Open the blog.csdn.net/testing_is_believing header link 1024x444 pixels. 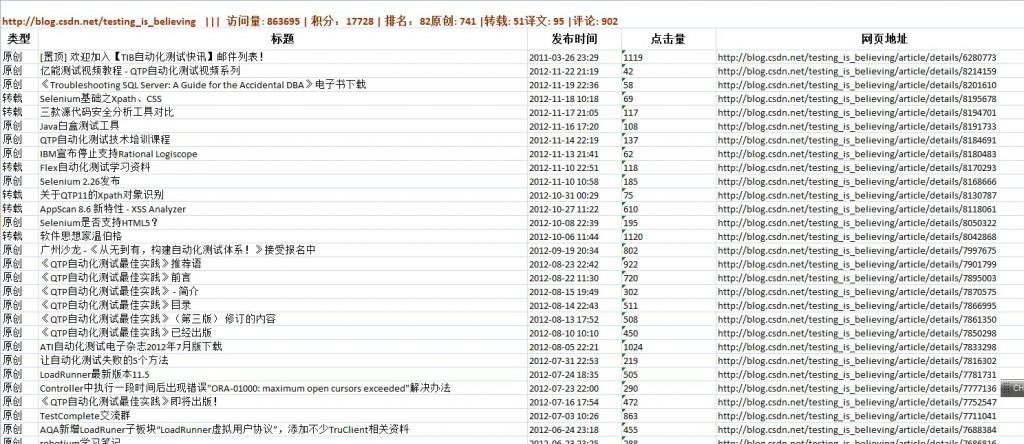point(99,22)
